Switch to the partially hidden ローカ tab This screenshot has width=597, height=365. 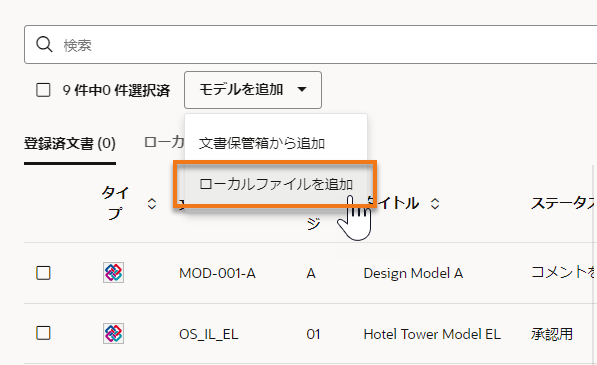[164, 143]
